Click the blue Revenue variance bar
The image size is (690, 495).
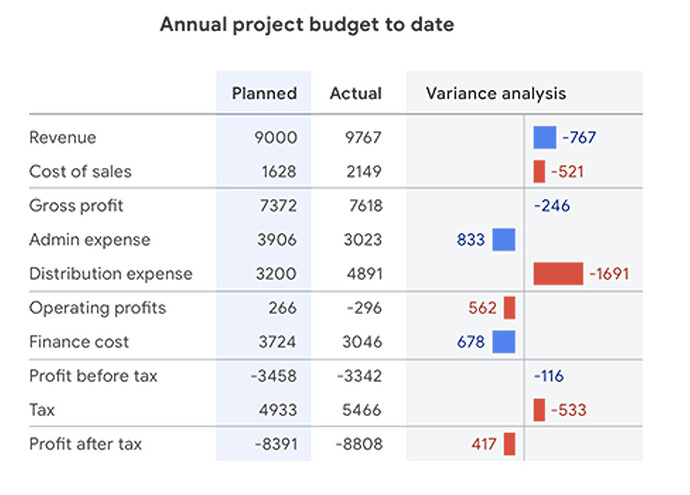point(544,138)
